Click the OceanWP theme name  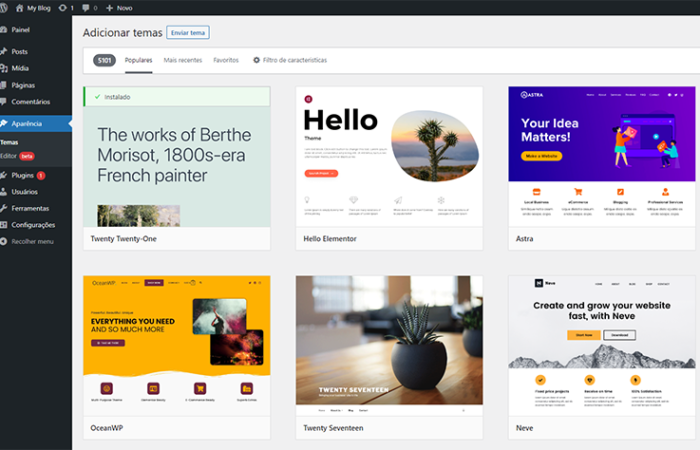107,428
